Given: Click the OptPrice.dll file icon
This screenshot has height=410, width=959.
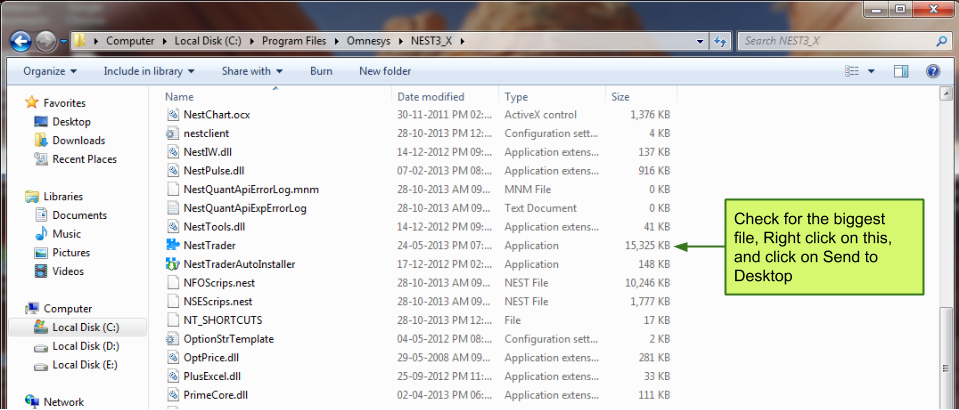Looking at the screenshot, I should click(x=172, y=357).
